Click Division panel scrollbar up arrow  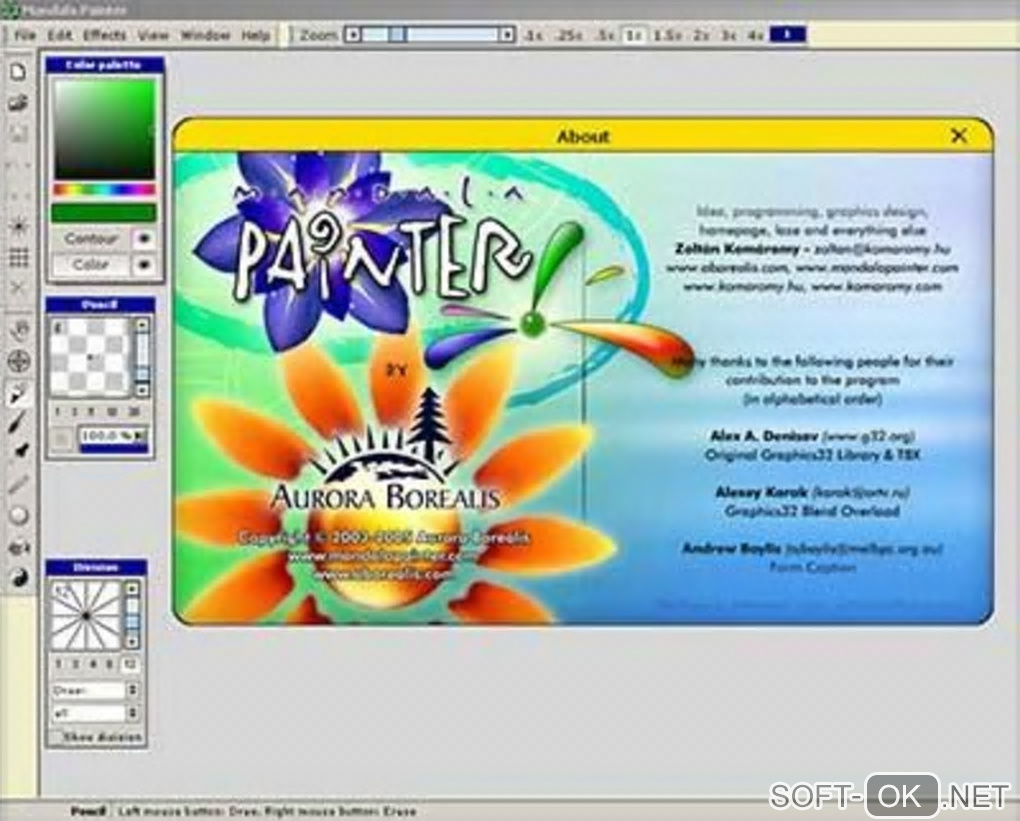click(x=132, y=589)
